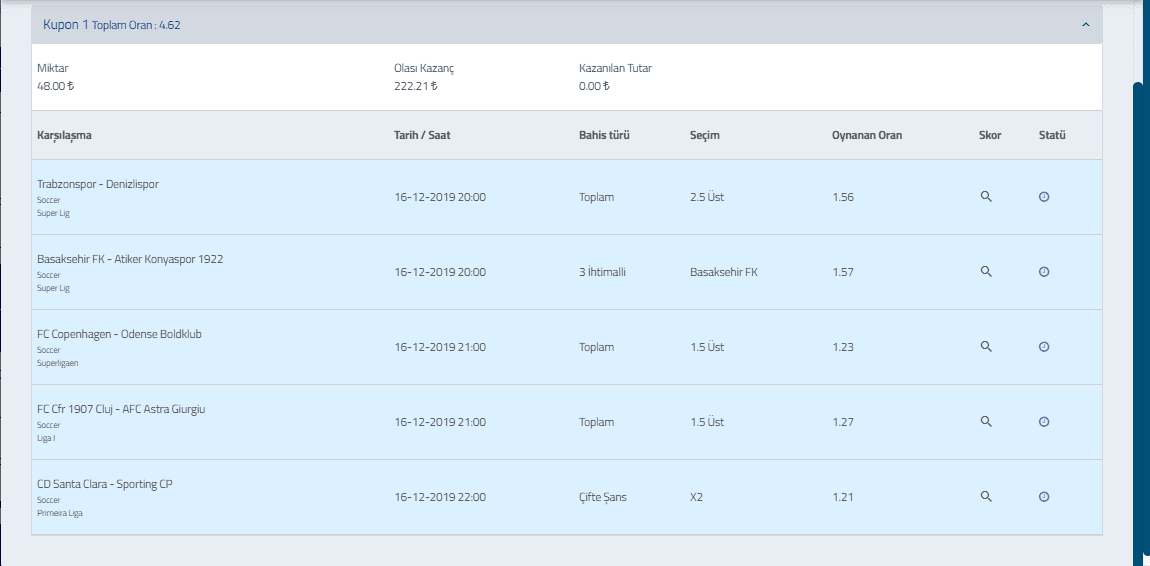This screenshot has width=1150, height=566.
Task: Select the Karşılaşma column header
Action: click(64, 136)
